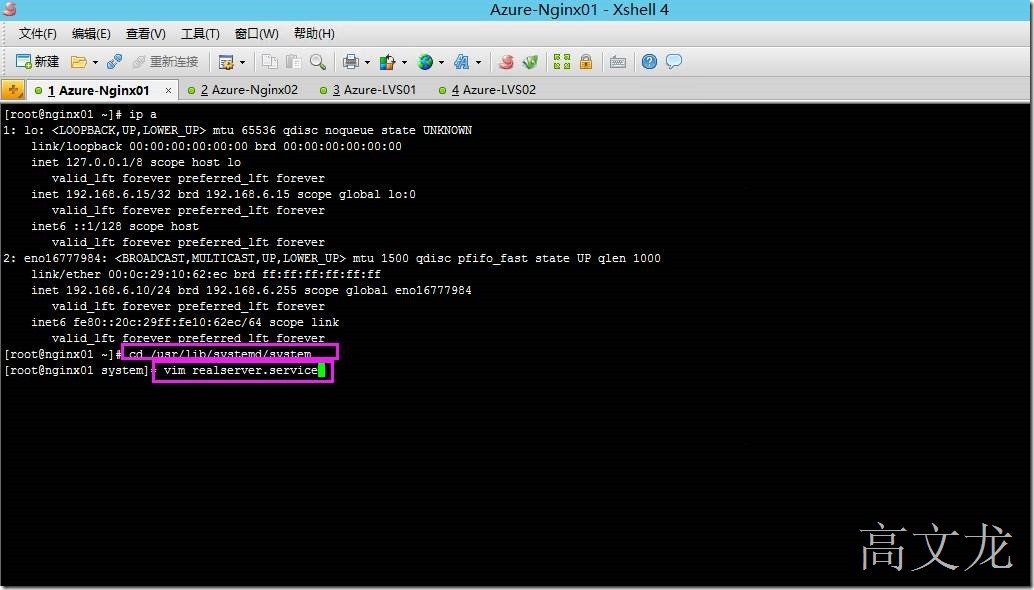
Task: Click the find magnifier icon
Action: tap(318, 62)
